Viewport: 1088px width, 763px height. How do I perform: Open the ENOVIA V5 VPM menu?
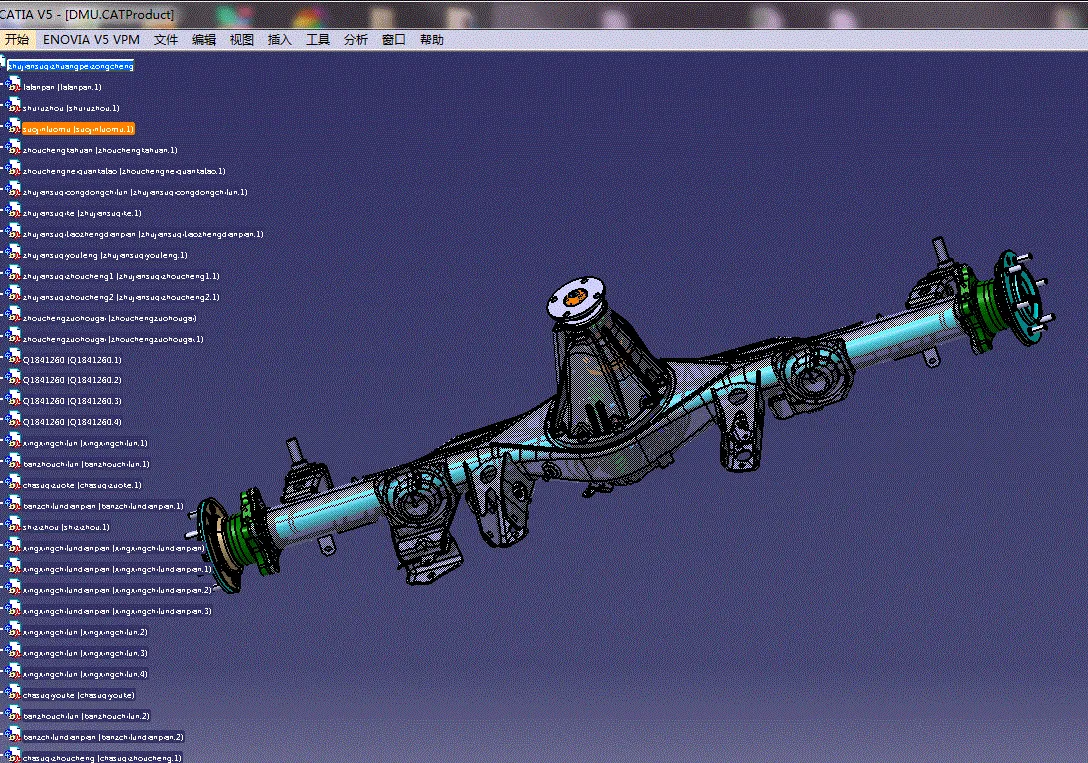(x=91, y=40)
